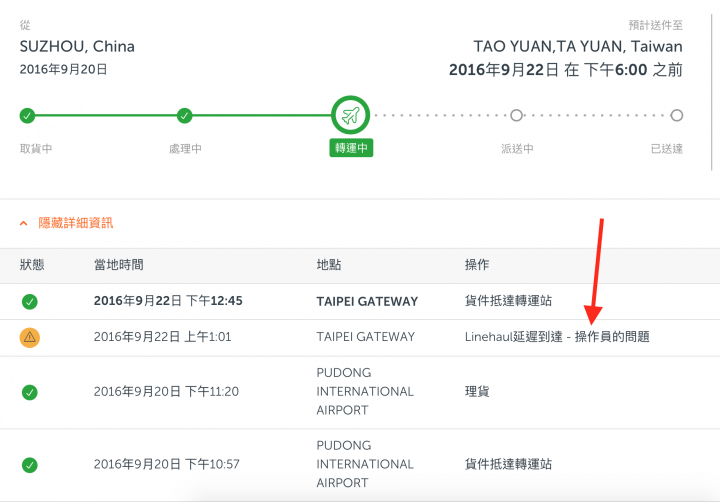The image size is (720, 502).
Task: Click the 操作 column header
Action: point(477,265)
